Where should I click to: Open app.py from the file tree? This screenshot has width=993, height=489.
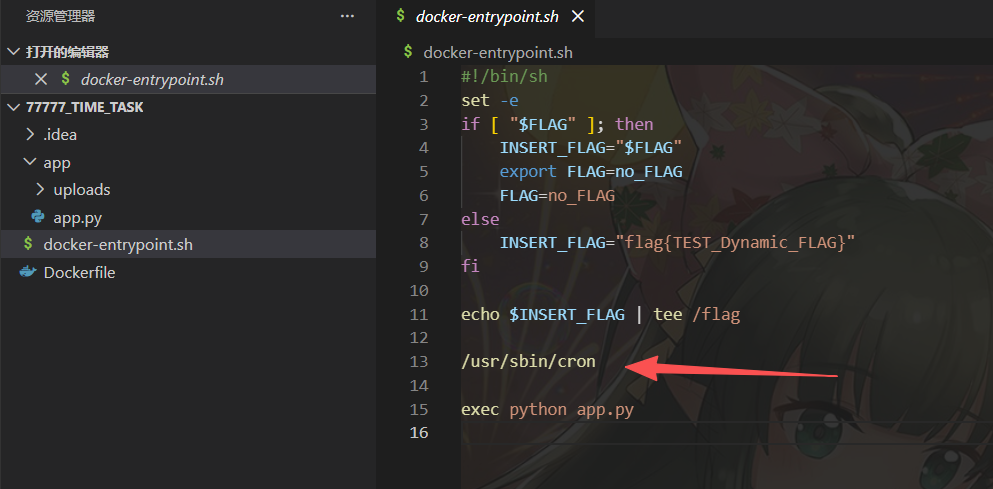[77, 217]
